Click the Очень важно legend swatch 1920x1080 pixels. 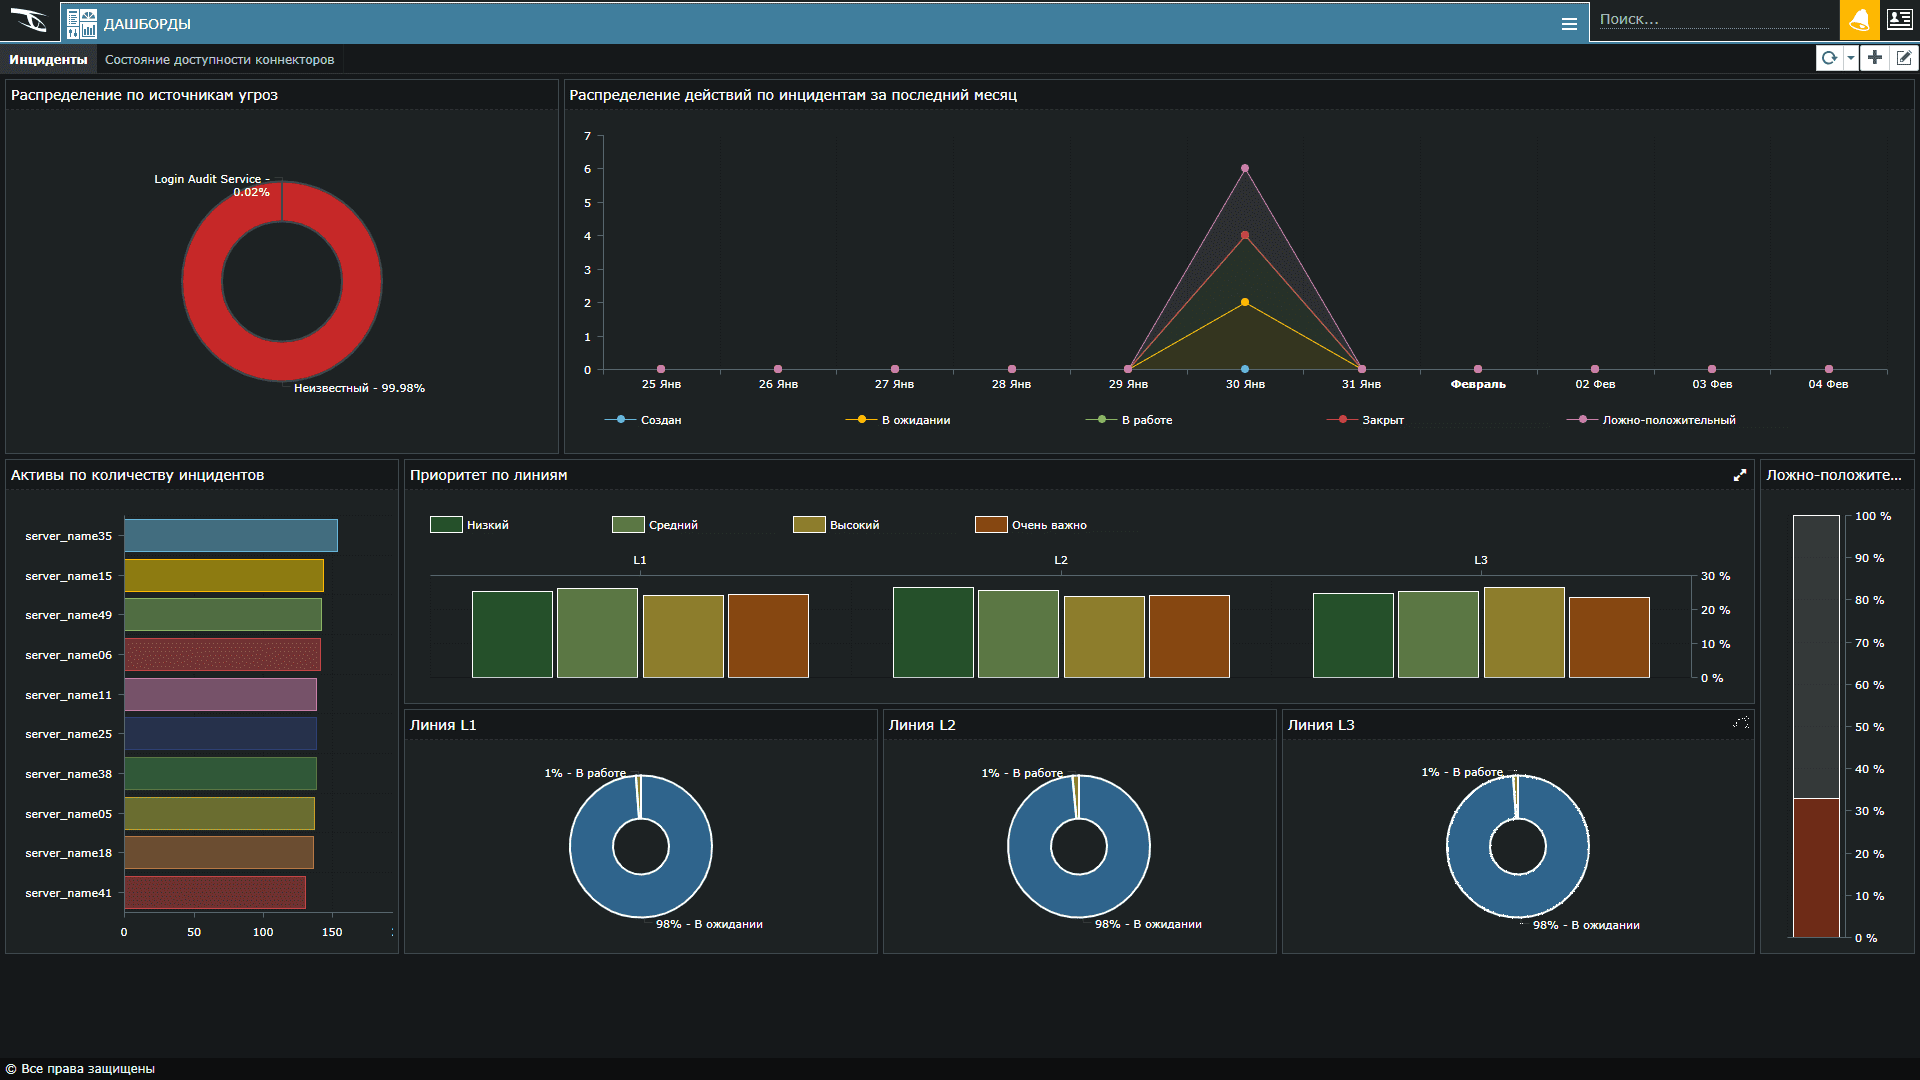[990, 525]
